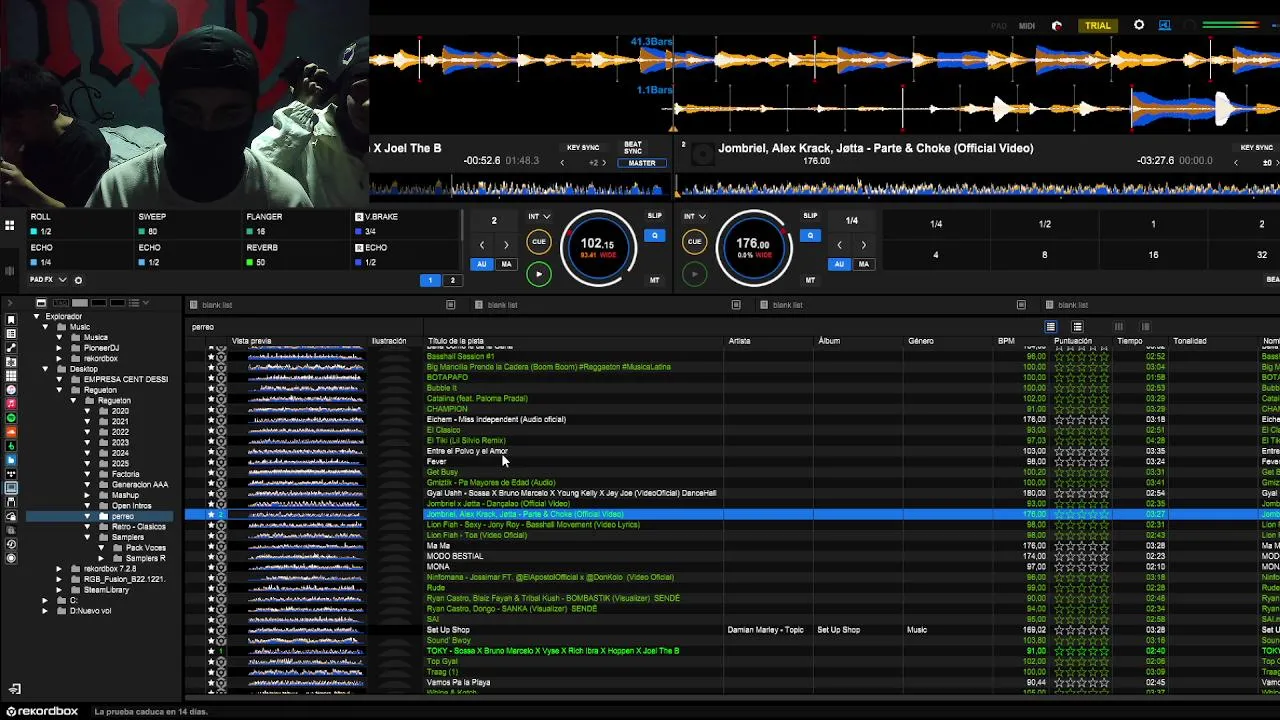Screen dimensions: 1280x720
Task: Sort by BPM column header
Action: 1006,341
